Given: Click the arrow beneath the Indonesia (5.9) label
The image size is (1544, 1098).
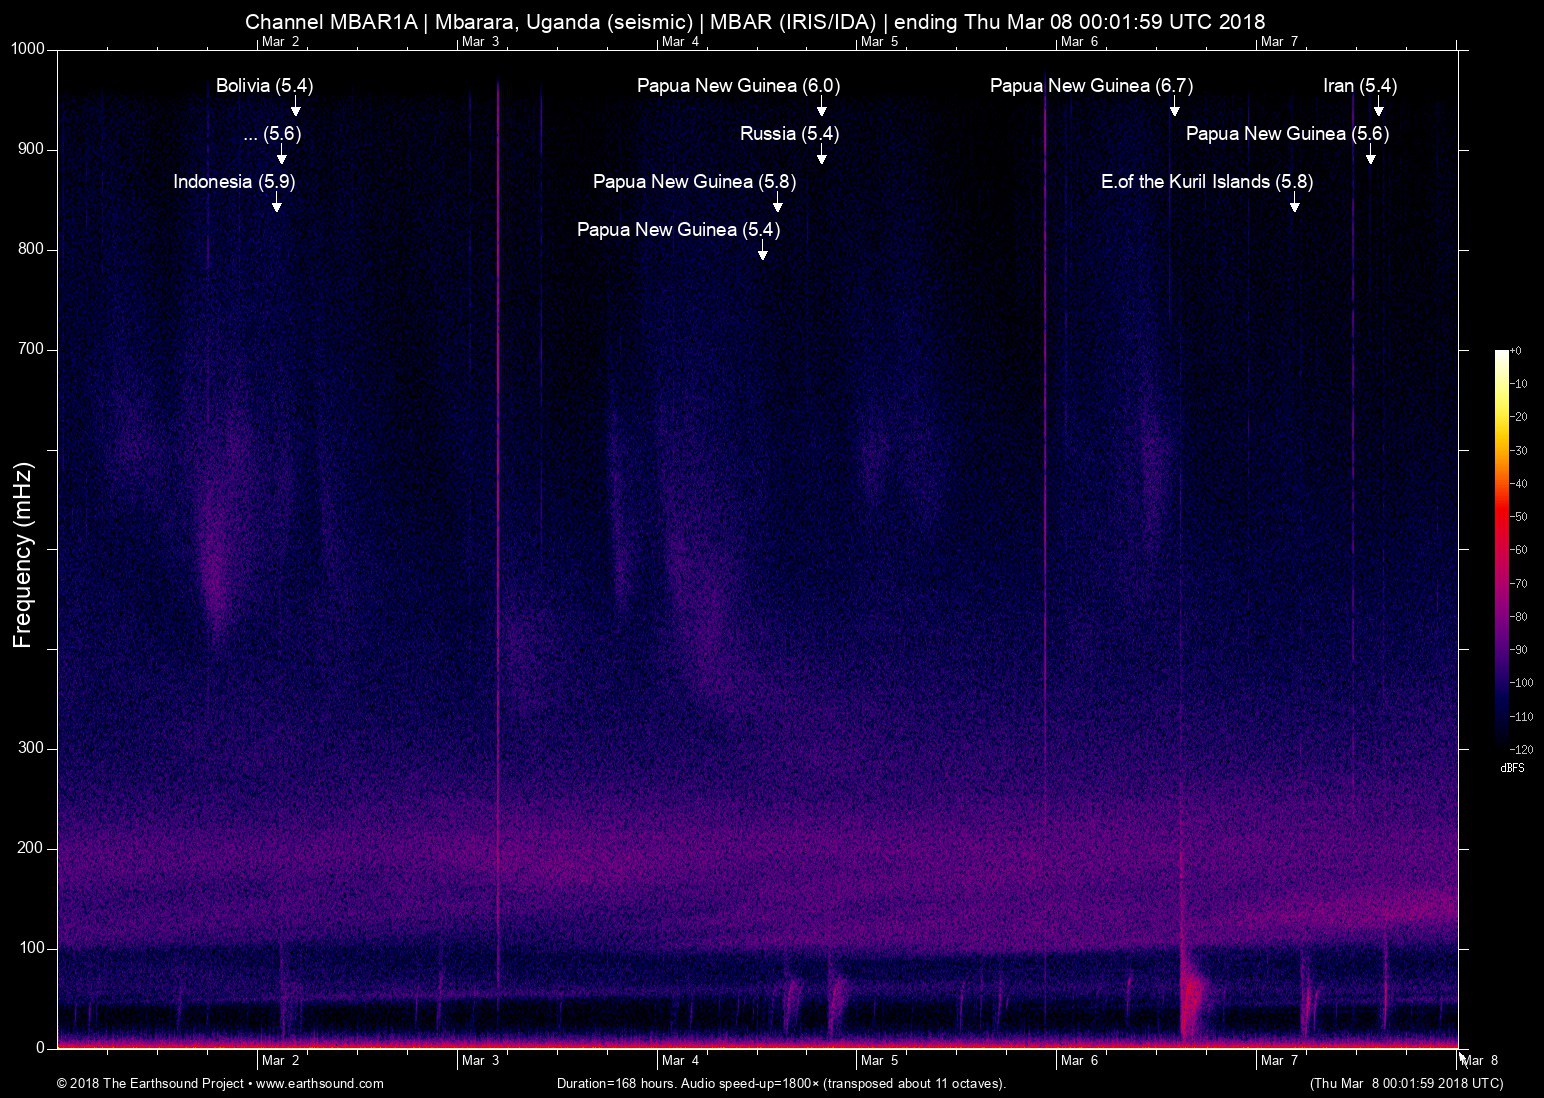Looking at the screenshot, I should (x=277, y=203).
